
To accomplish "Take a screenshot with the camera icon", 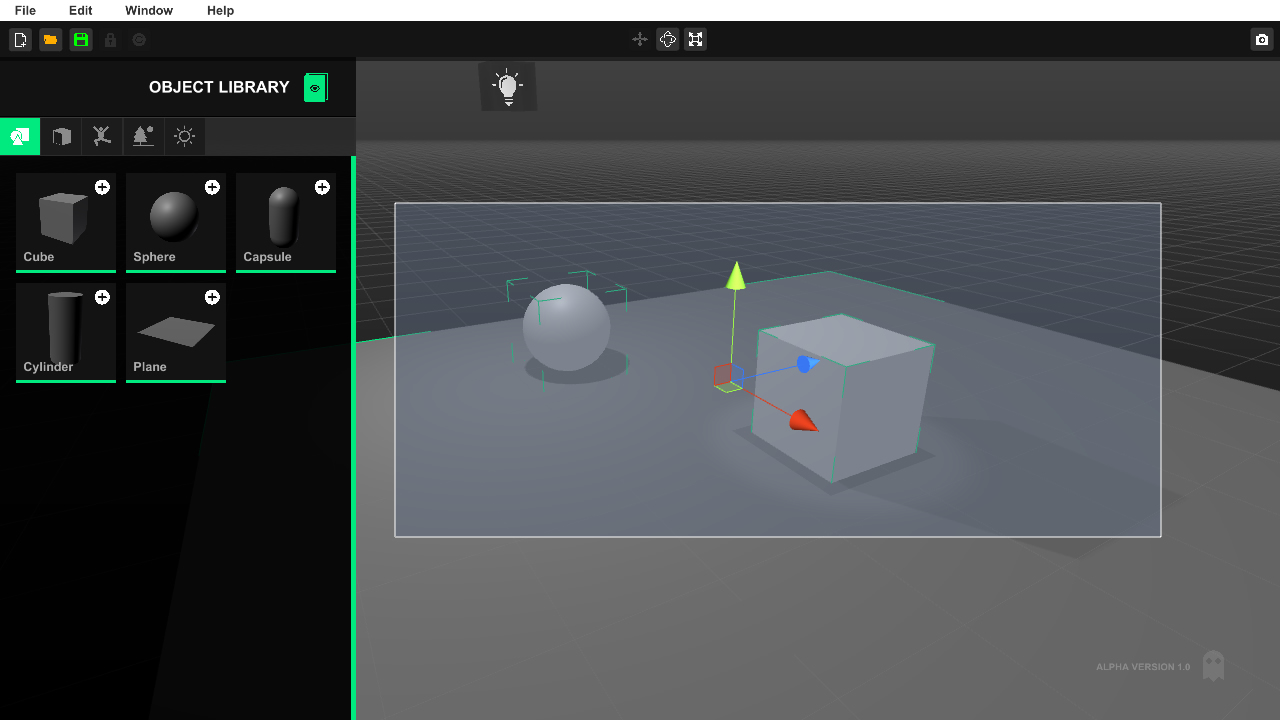I will pos(1261,40).
